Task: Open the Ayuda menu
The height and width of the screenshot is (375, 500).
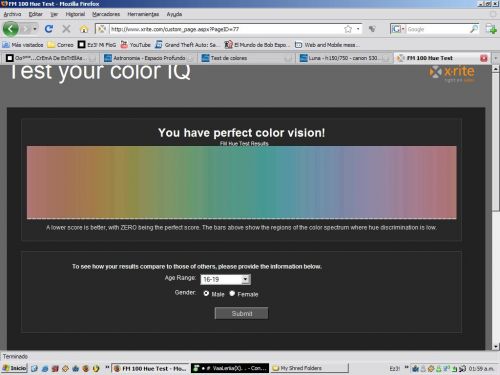Action: coord(174,14)
